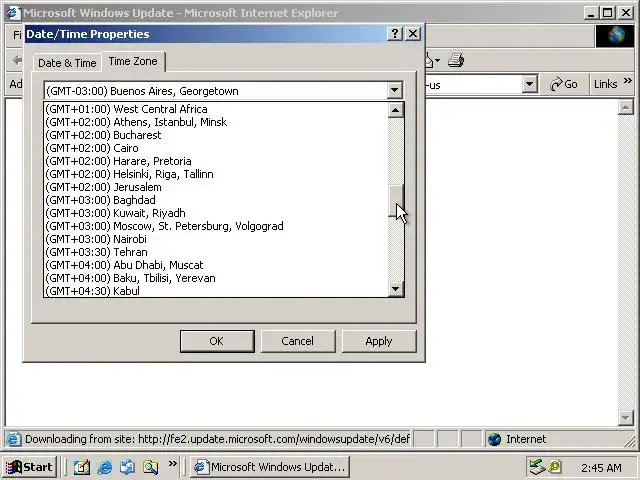Click IE page scrollbar up arrow
This screenshot has height=480, width=640.
pos(625,107)
